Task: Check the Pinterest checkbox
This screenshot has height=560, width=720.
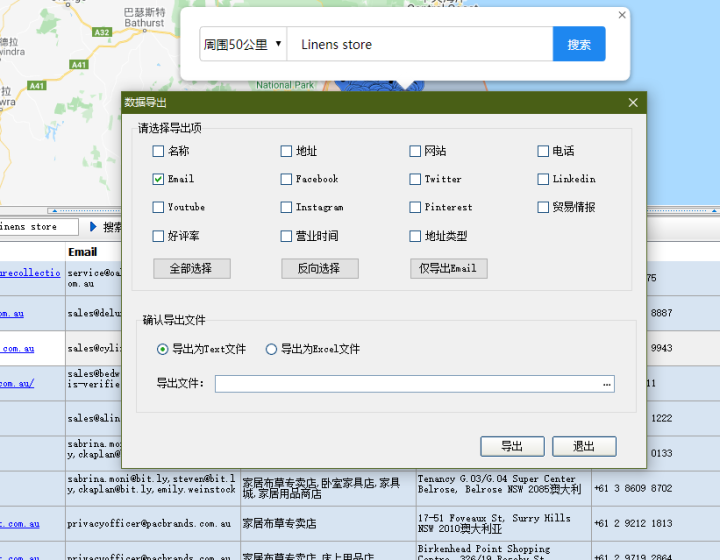Action: 415,207
